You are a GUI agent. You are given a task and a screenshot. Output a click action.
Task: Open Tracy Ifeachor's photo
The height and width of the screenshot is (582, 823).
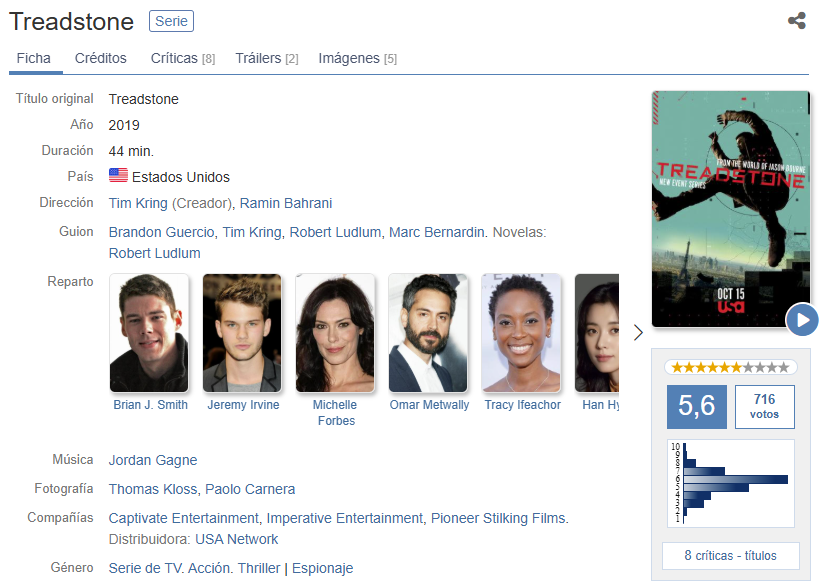click(521, 333)
